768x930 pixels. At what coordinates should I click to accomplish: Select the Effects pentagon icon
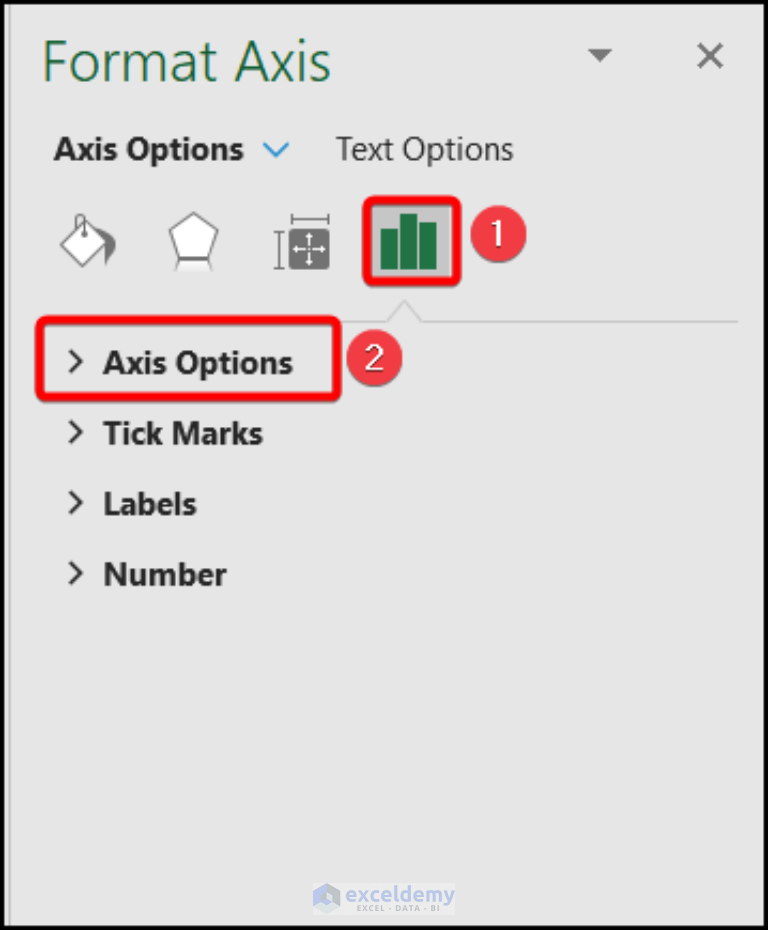coord(193,241)
